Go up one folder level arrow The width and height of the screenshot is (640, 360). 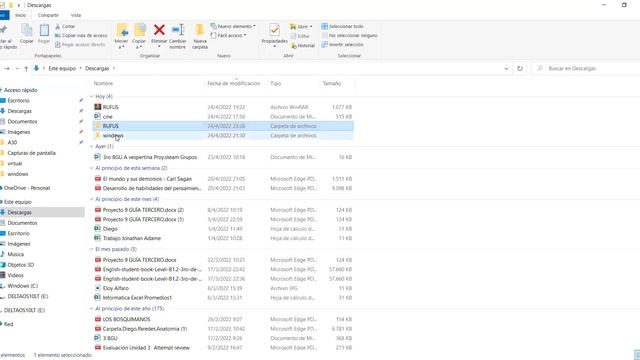[26, 69]
